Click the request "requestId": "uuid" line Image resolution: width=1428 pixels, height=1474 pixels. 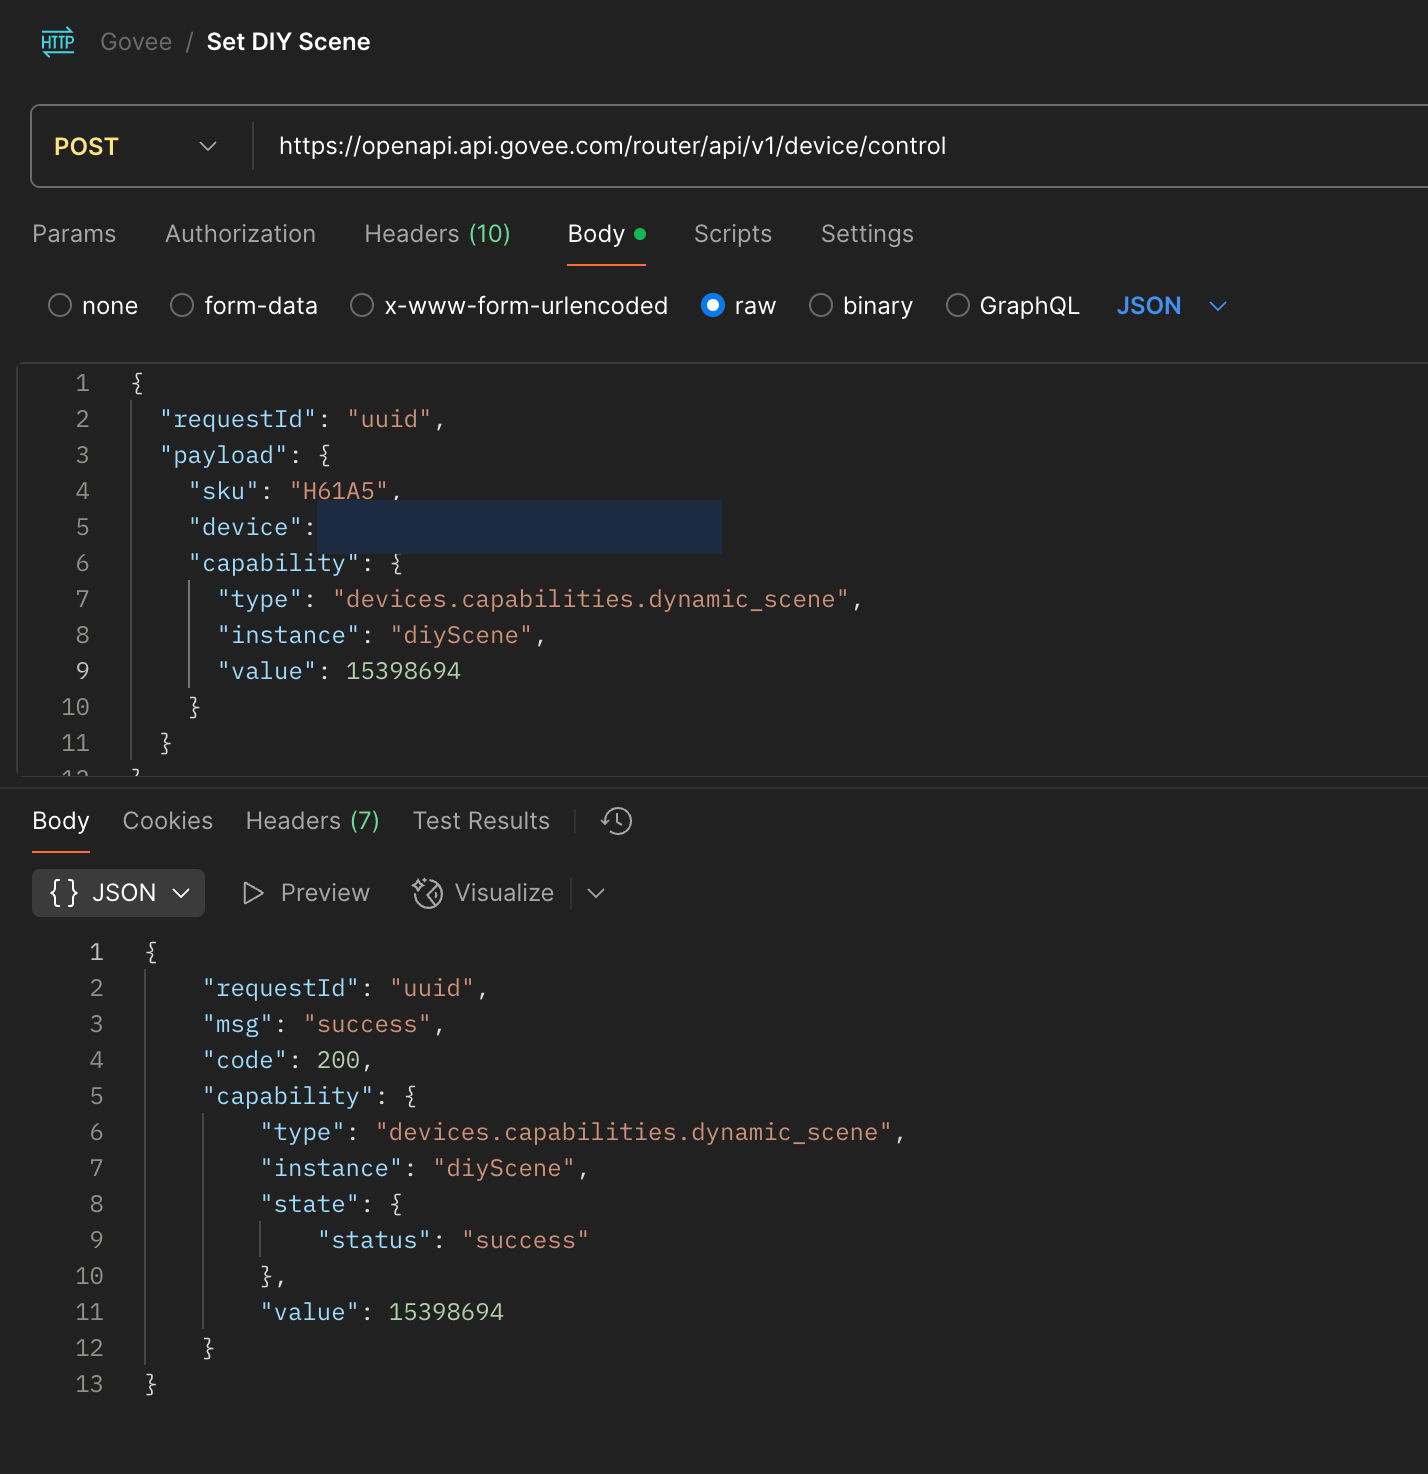pos(302,419)
